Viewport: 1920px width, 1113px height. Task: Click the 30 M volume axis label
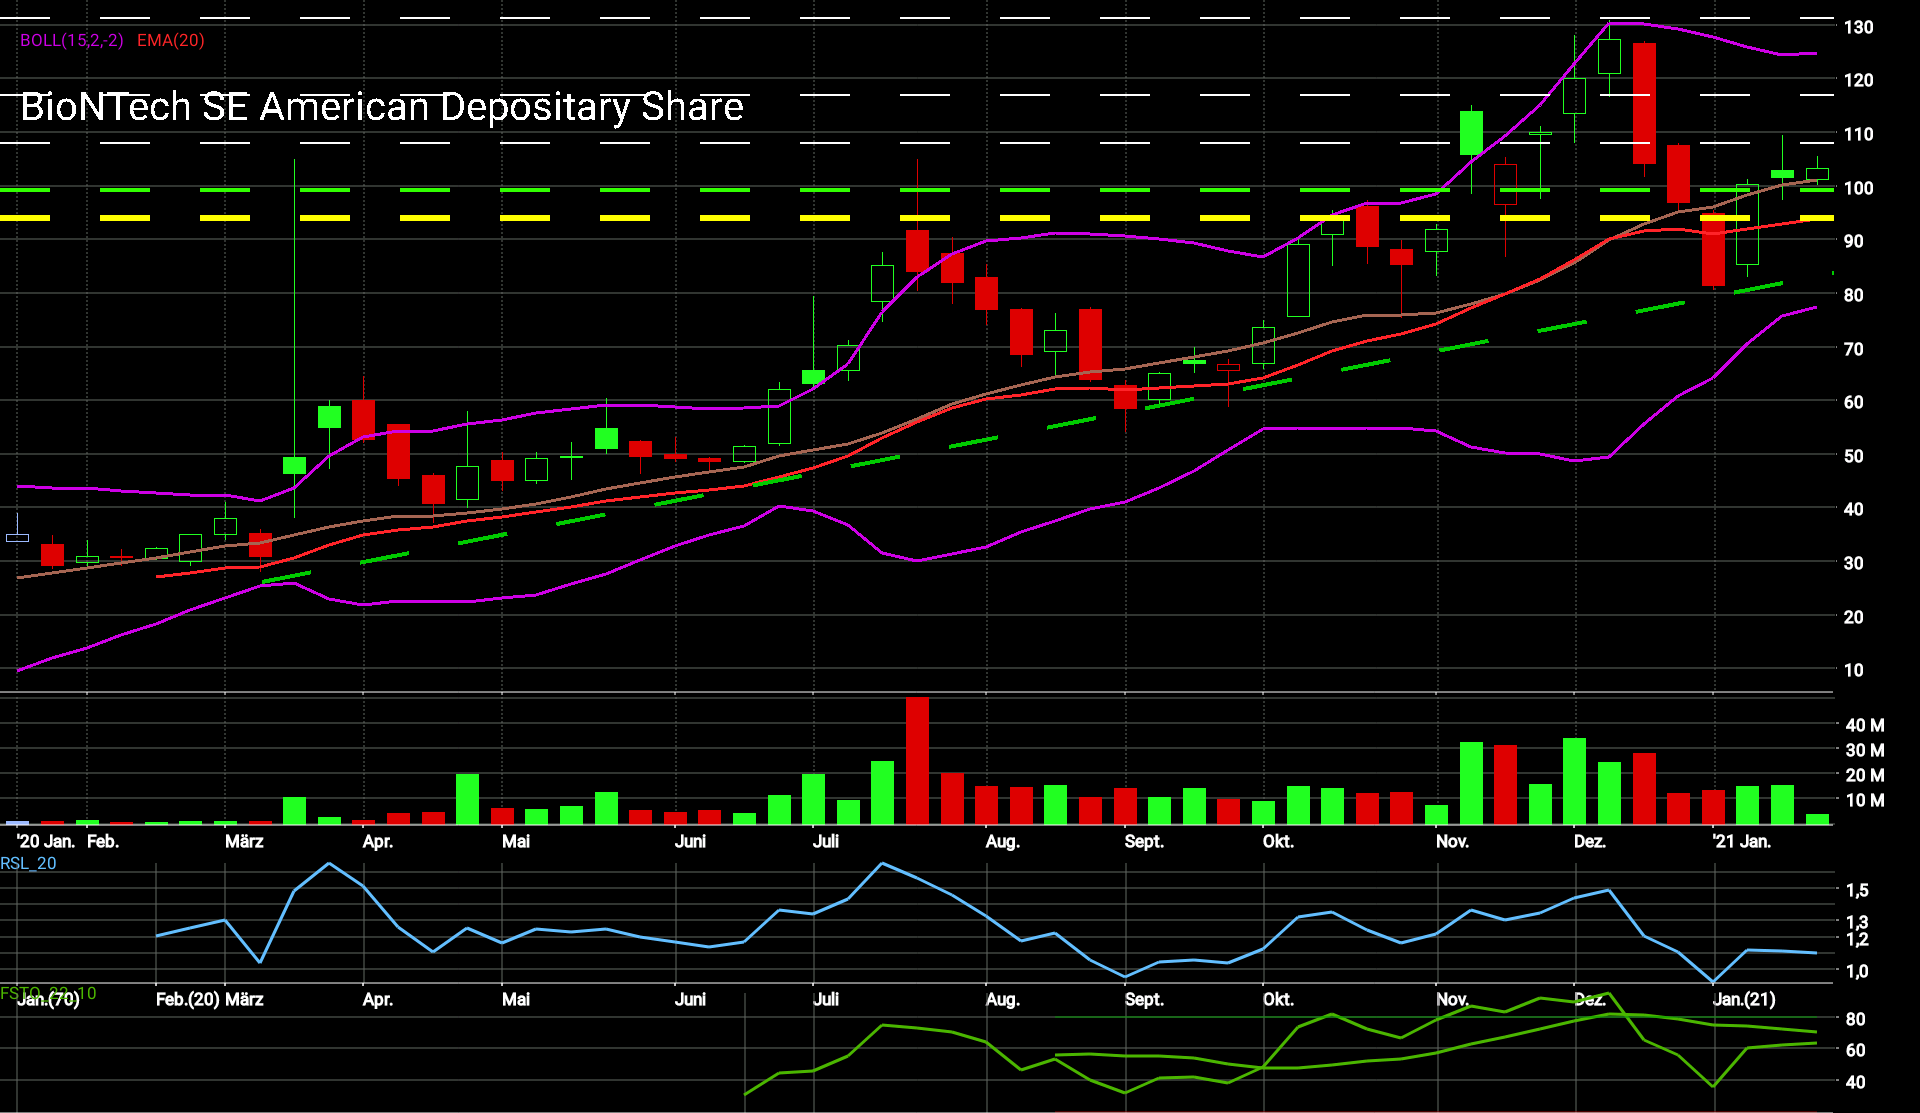1865,750
